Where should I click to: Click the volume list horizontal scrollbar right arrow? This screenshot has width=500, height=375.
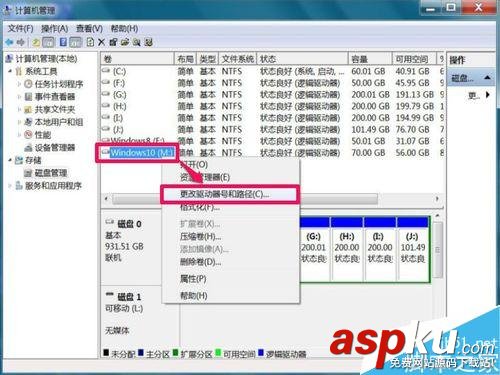coord(437,199)
